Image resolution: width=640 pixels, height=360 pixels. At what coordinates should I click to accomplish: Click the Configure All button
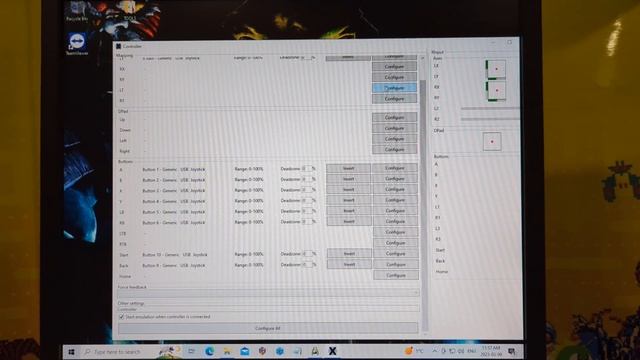268,328
